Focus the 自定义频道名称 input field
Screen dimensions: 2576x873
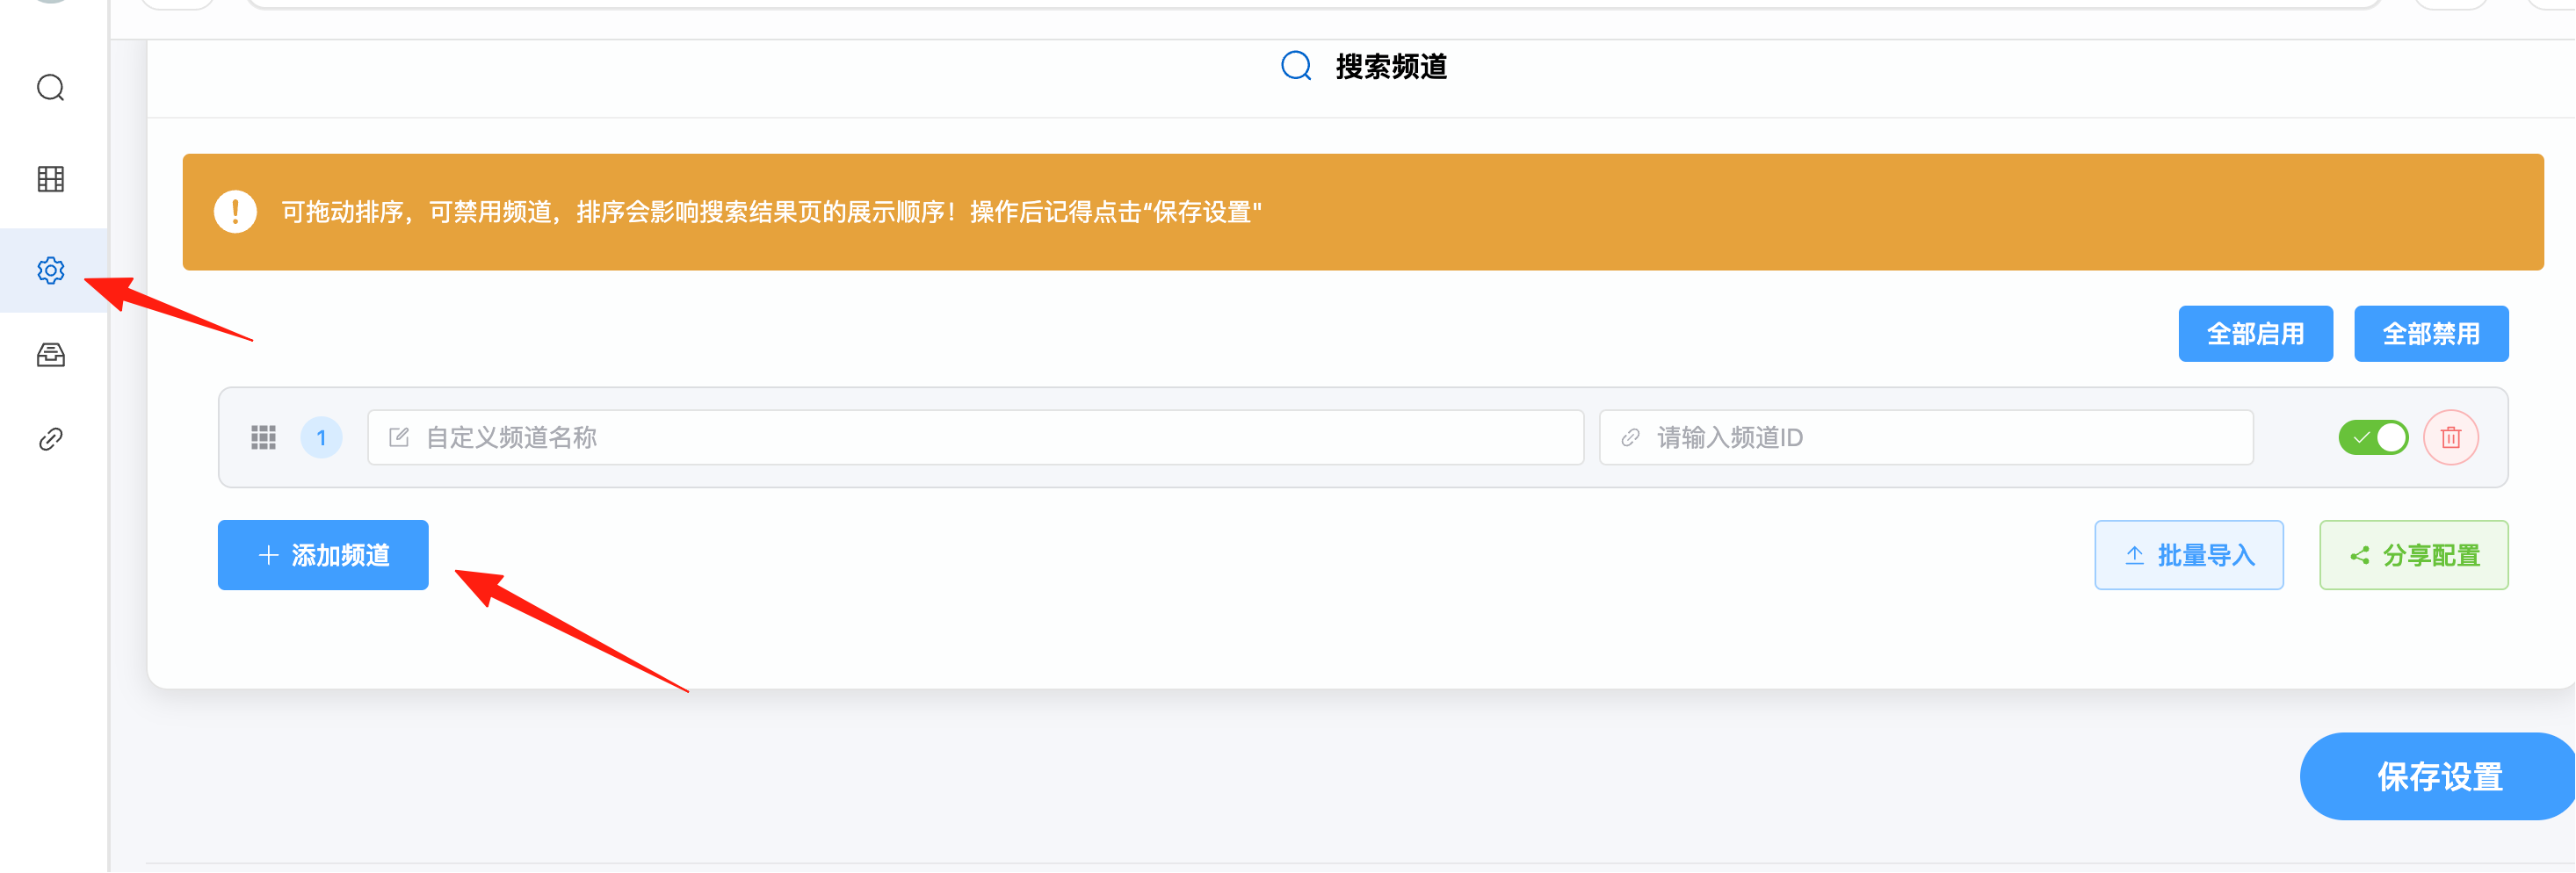975,437
